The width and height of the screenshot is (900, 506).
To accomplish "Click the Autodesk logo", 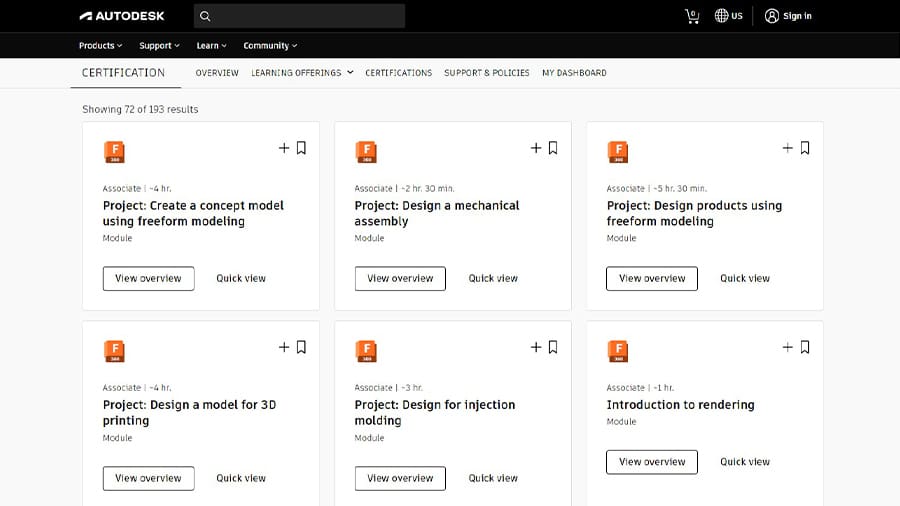I will (122, 16).
